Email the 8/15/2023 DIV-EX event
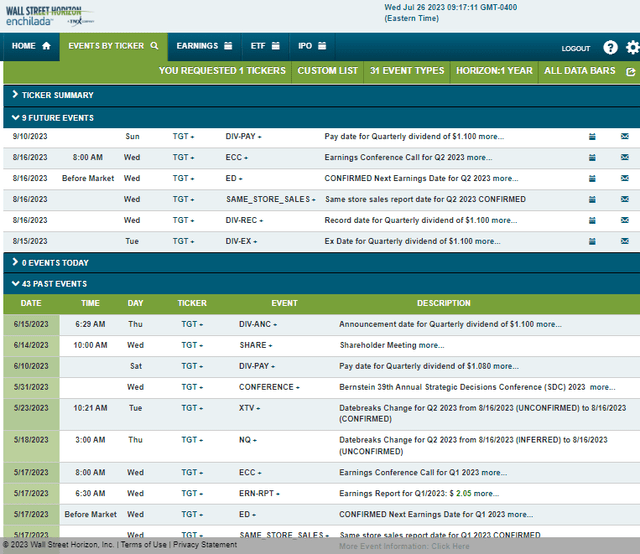This screenshot has height=554, width=640. click(x=624, y=241)
